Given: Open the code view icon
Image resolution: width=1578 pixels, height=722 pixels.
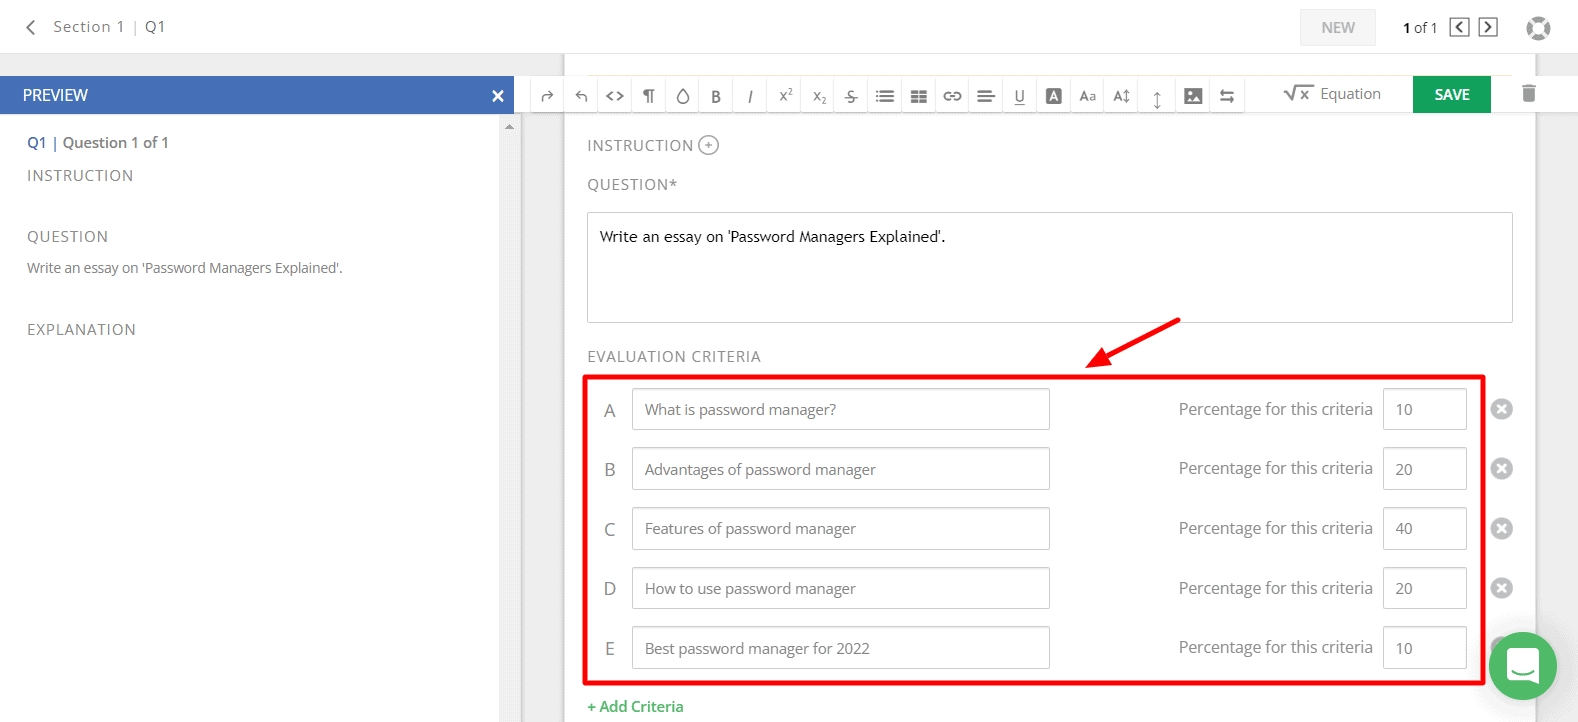Looking at the screenshot, I should click(x=615, y=96).
